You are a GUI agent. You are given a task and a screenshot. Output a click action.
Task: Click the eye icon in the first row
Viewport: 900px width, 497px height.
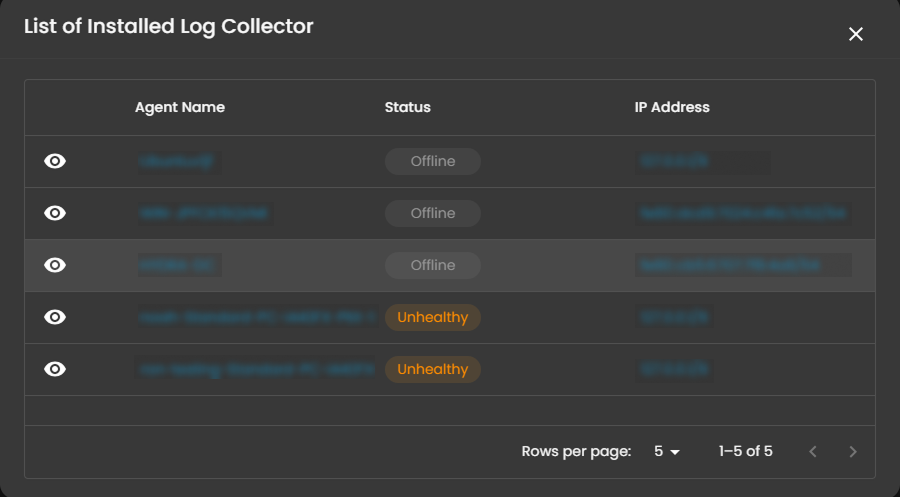55,161
